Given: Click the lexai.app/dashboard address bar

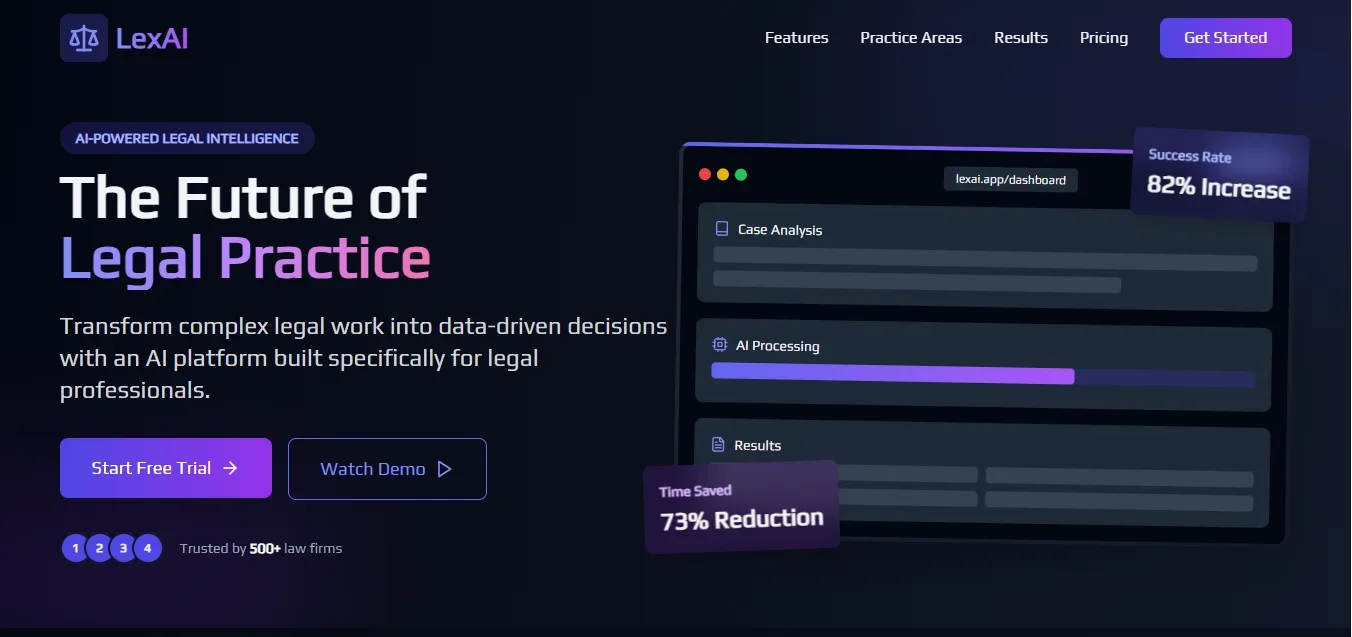Looking at the screenshot, I should [1010, 180].
